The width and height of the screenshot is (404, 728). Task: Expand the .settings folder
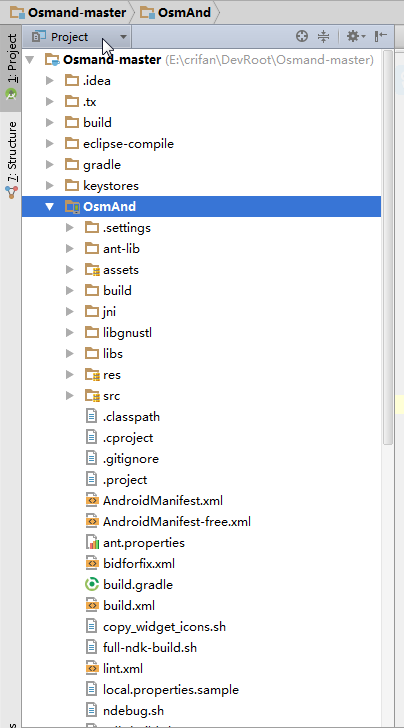click(70, 228)
